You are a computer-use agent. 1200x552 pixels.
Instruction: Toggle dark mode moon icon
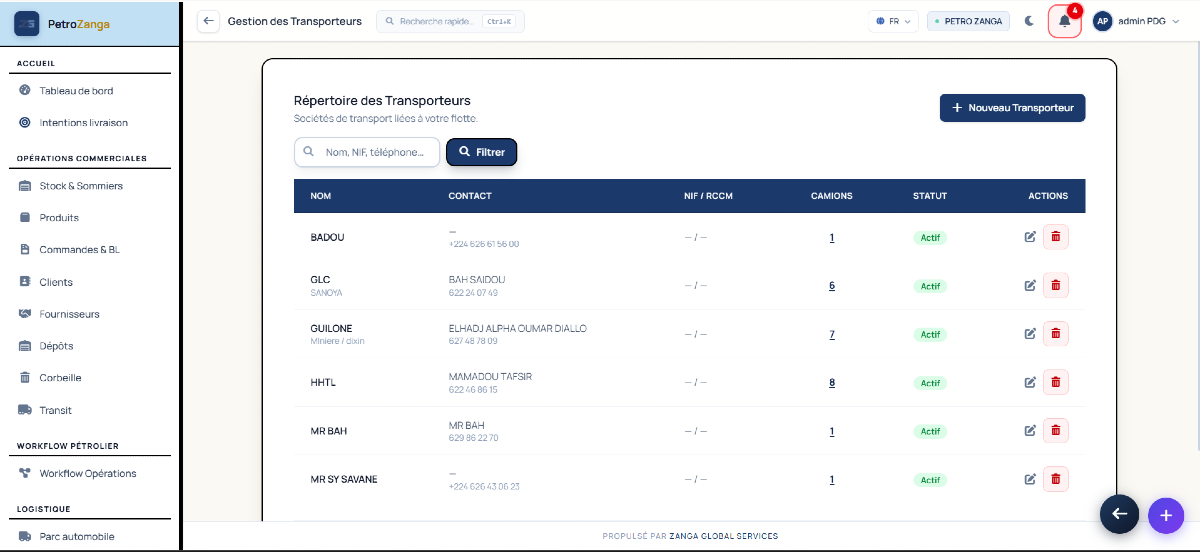(1029, 21)
